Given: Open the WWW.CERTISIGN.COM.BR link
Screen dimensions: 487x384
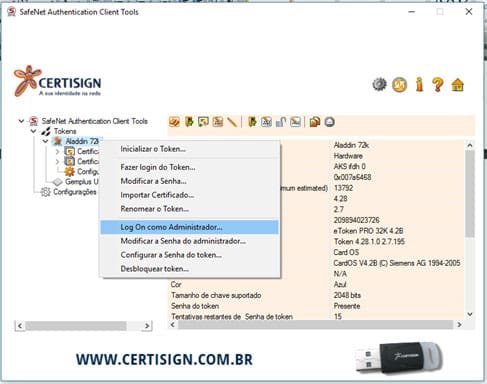Looking at the screenshot, I should 164,360.
